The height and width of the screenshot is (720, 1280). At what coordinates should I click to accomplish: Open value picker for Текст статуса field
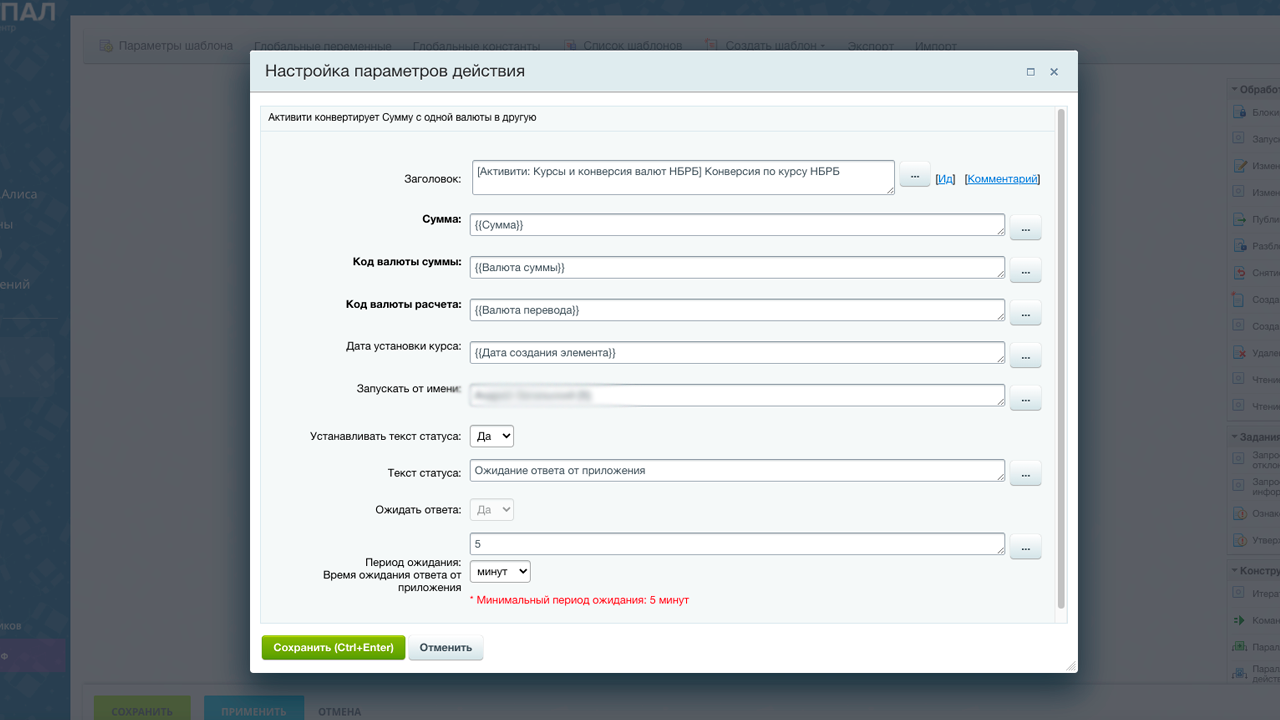pyautogui.click(x=1025, y=474)
